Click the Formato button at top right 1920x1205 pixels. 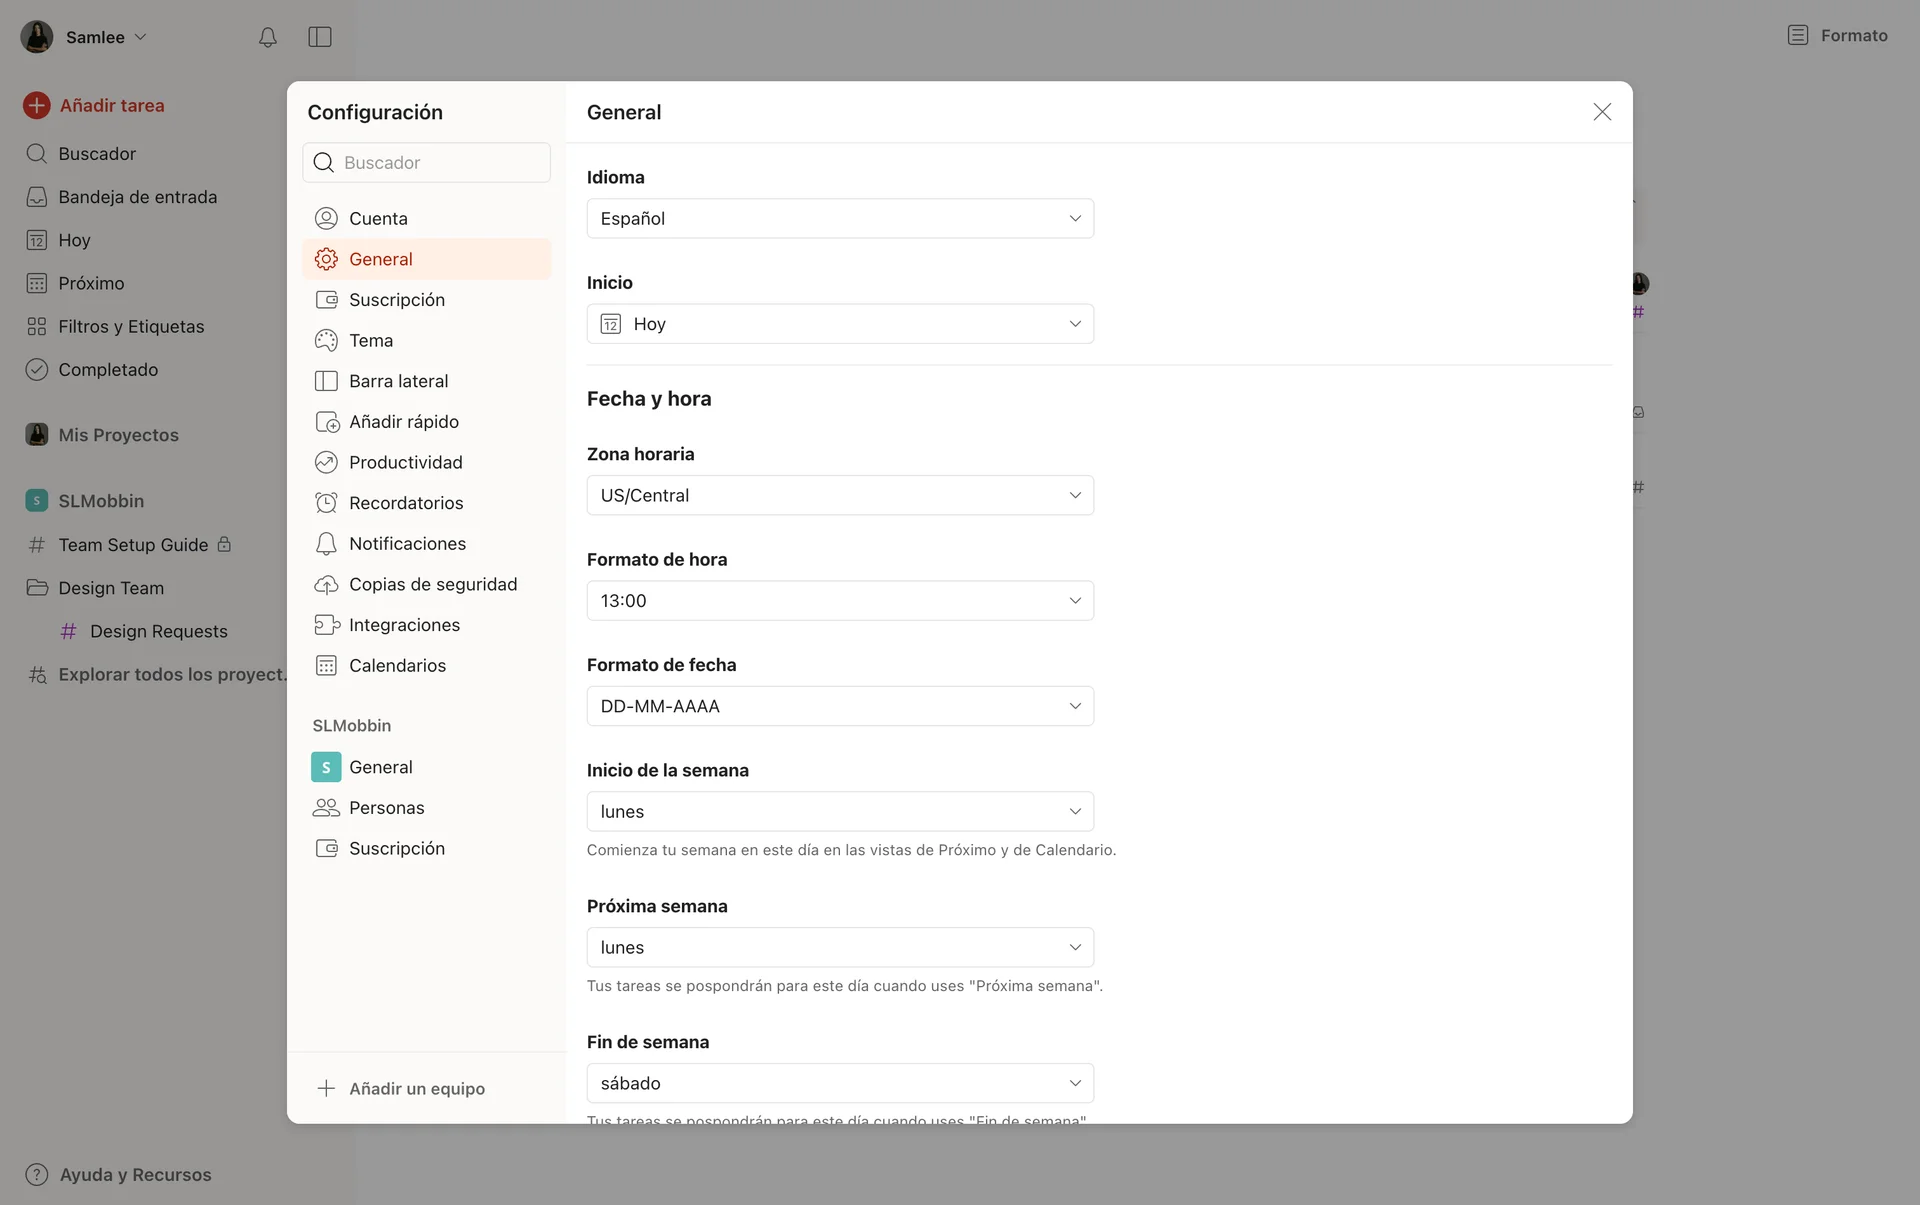pyautogui.click(x=1838, y=35)
